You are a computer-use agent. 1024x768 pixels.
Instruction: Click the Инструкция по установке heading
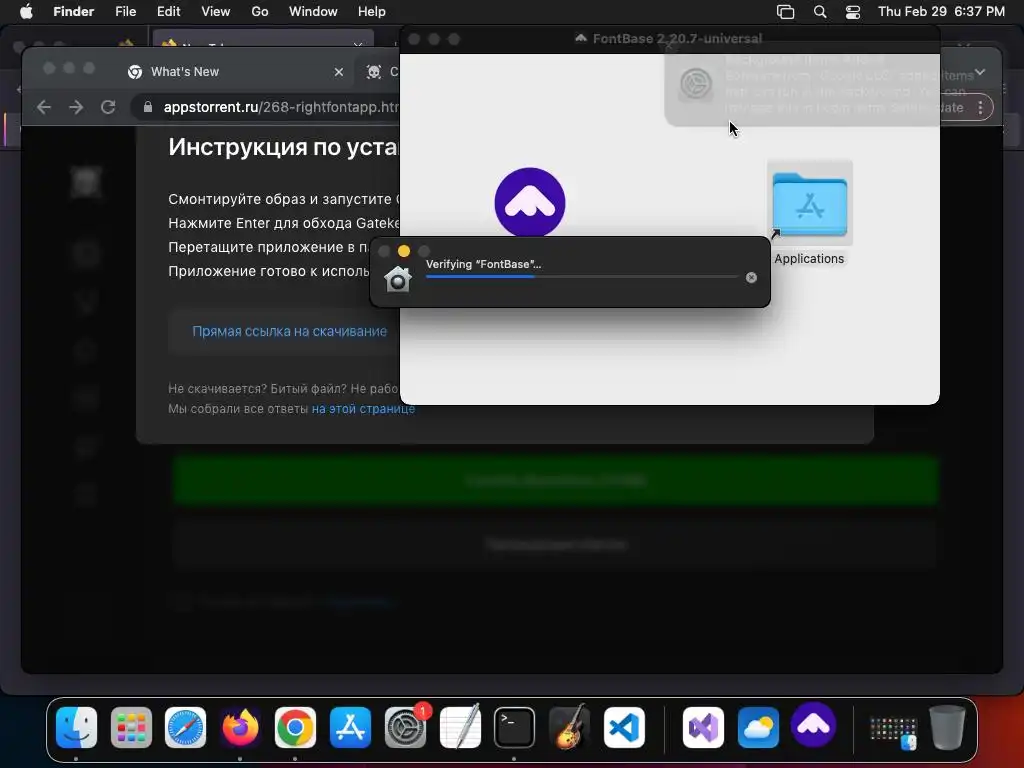[283, 147]
